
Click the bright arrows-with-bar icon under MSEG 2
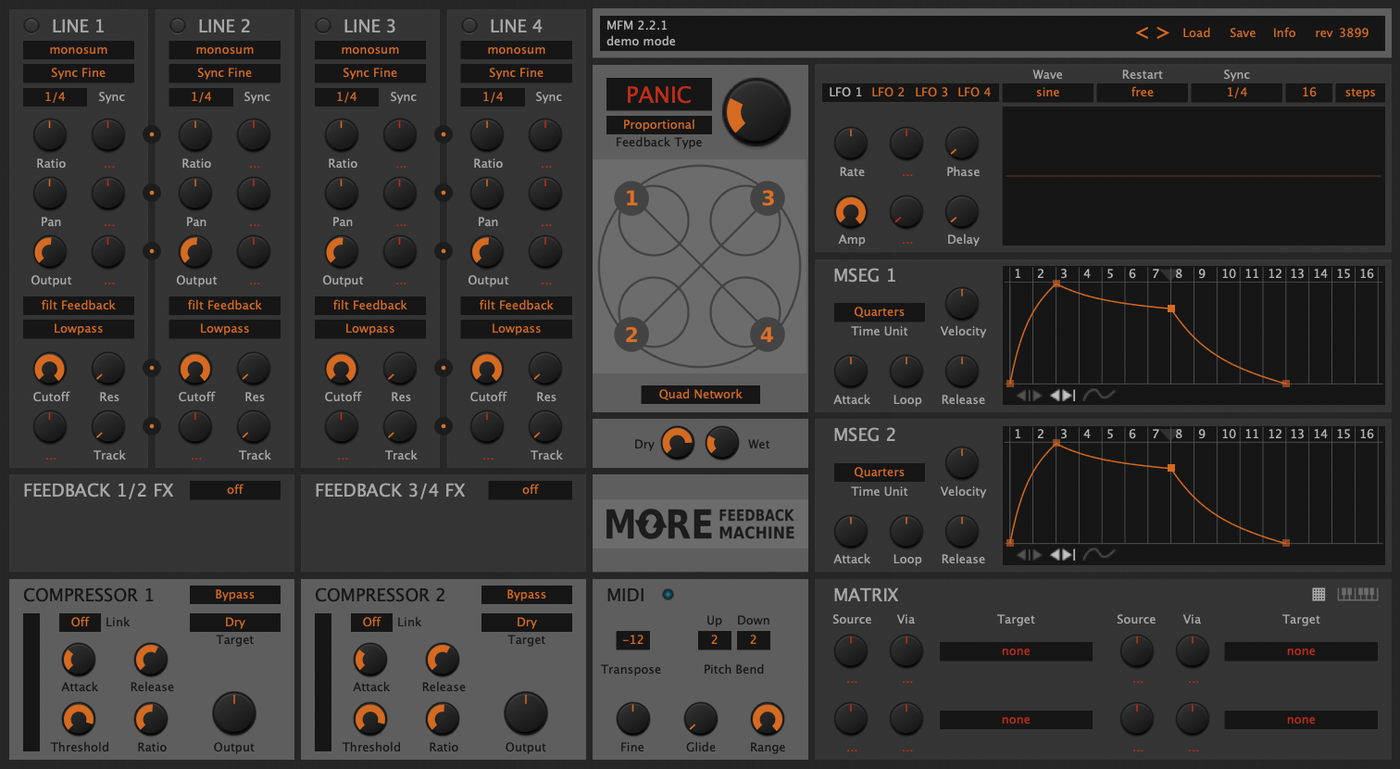click(1063, 555)
